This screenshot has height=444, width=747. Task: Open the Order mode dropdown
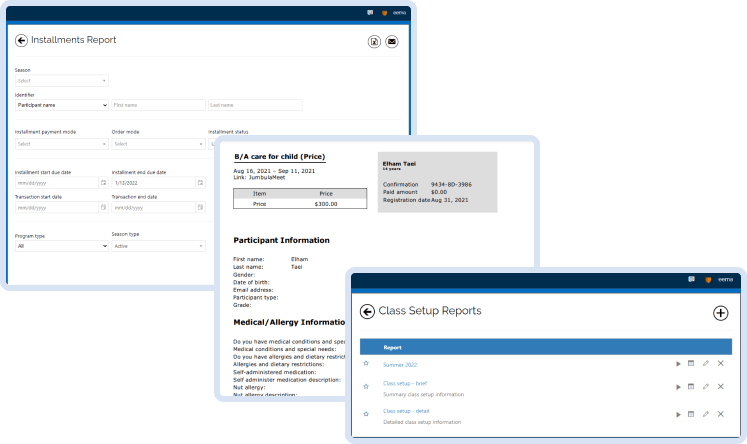[x=158, y=144]
